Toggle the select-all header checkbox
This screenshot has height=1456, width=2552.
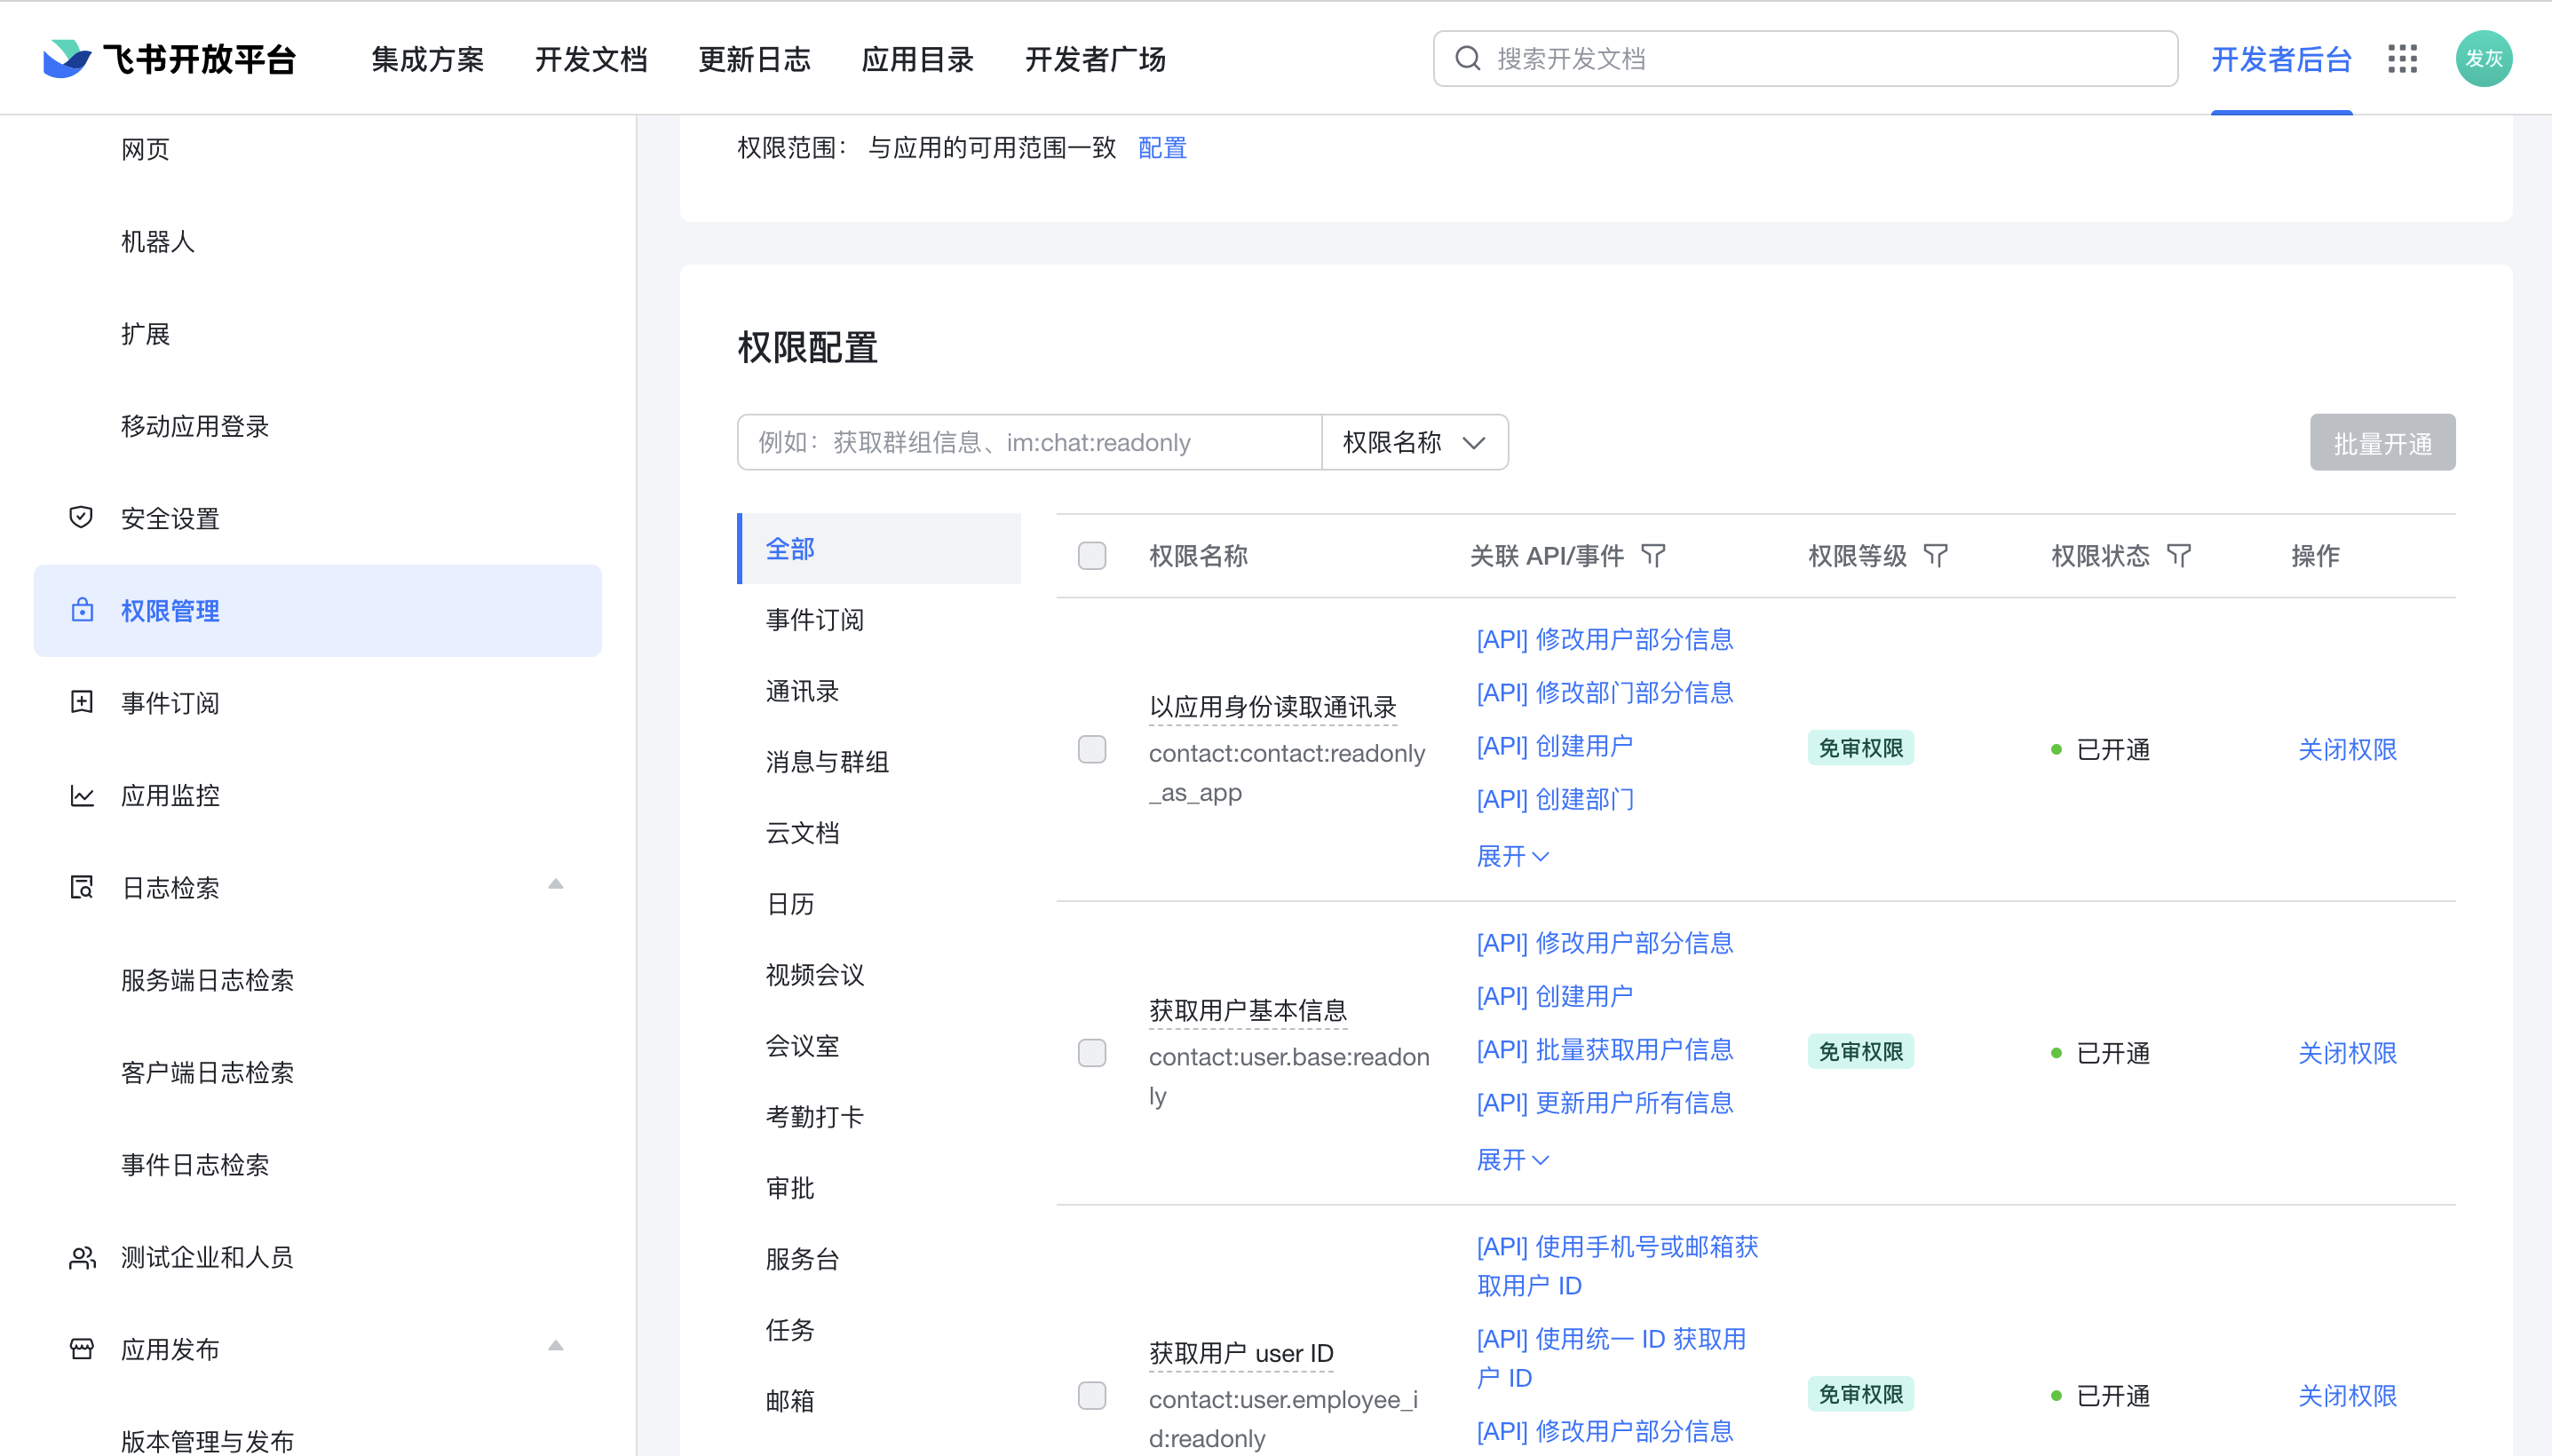[1092, 556]
